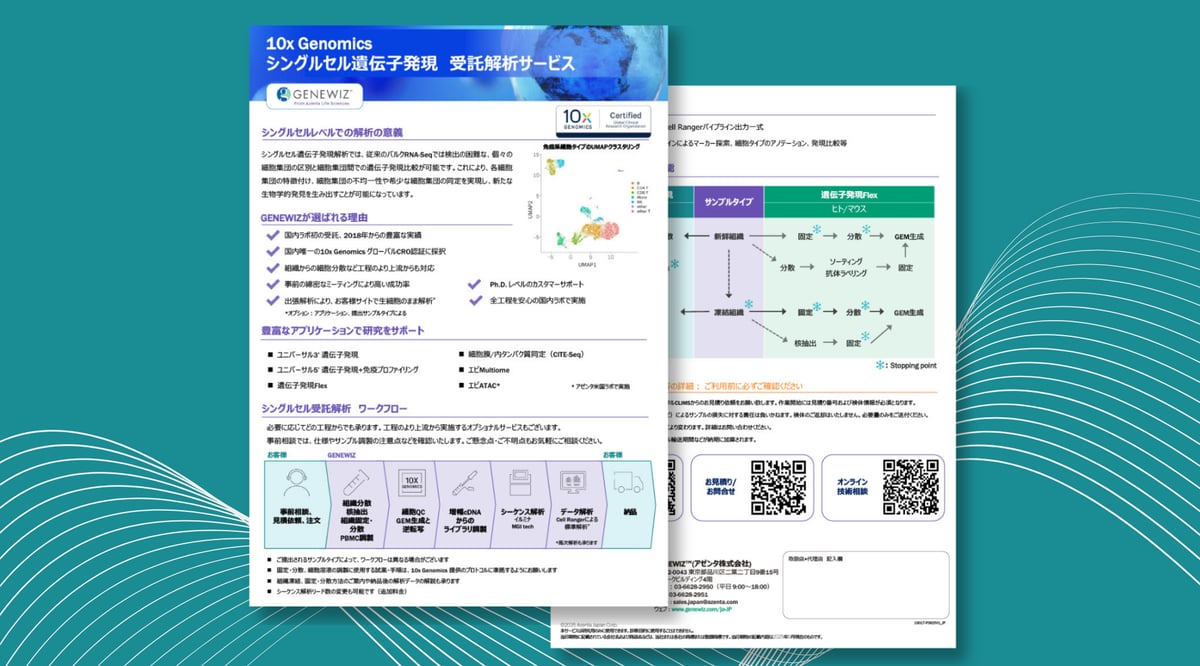Click the UMAP clustering scatter plot
The height and width of the screenshot is (666, 1200).
(590, 204)
